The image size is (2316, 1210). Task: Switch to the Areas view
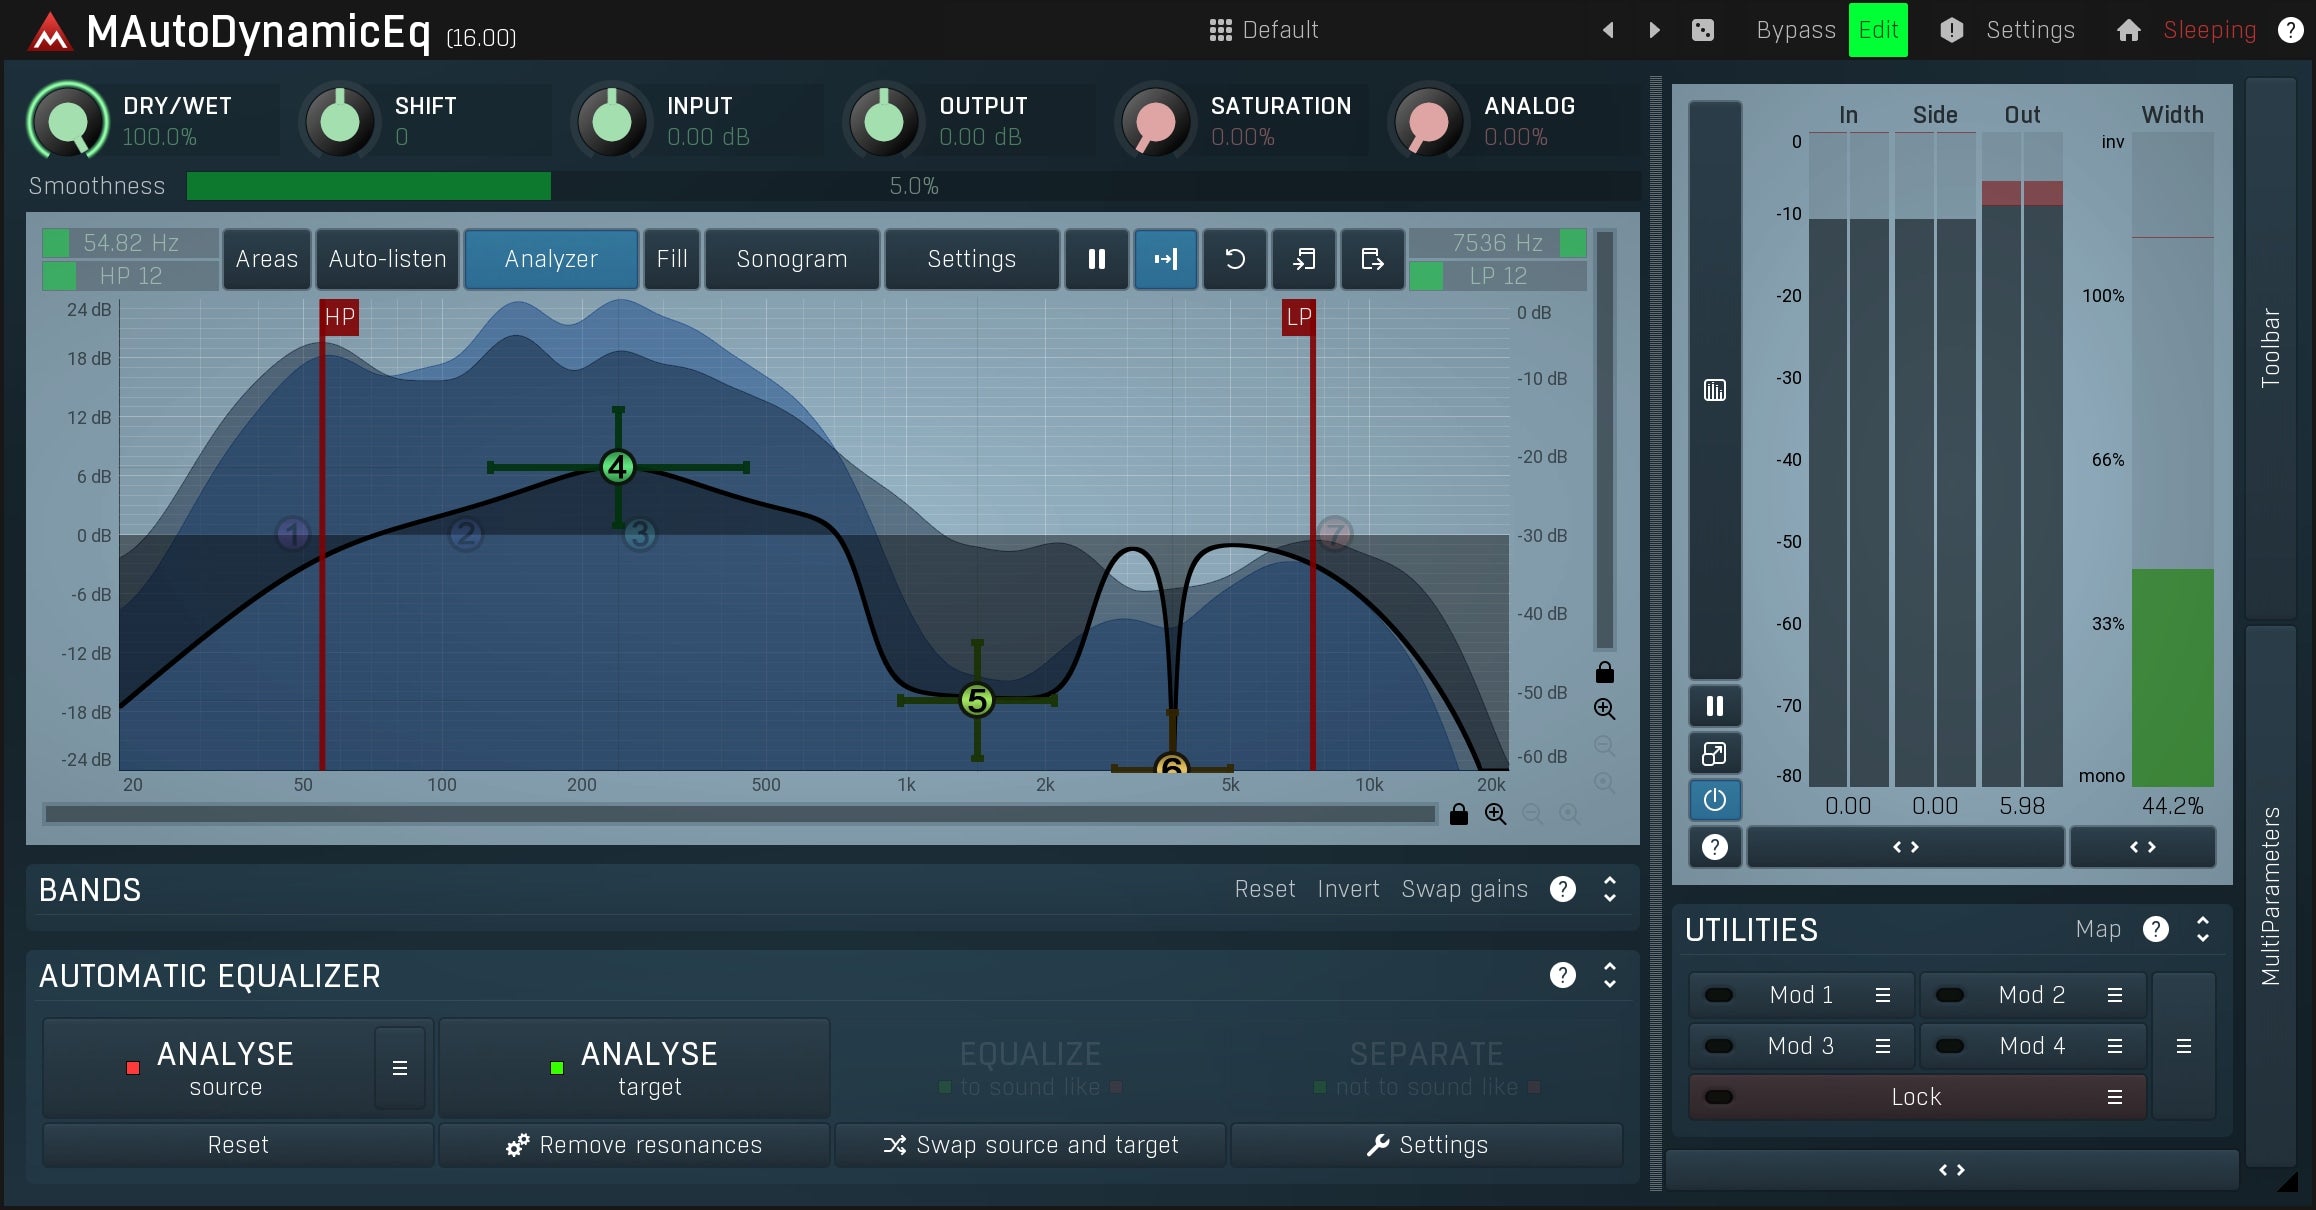[x=266, y=259]
